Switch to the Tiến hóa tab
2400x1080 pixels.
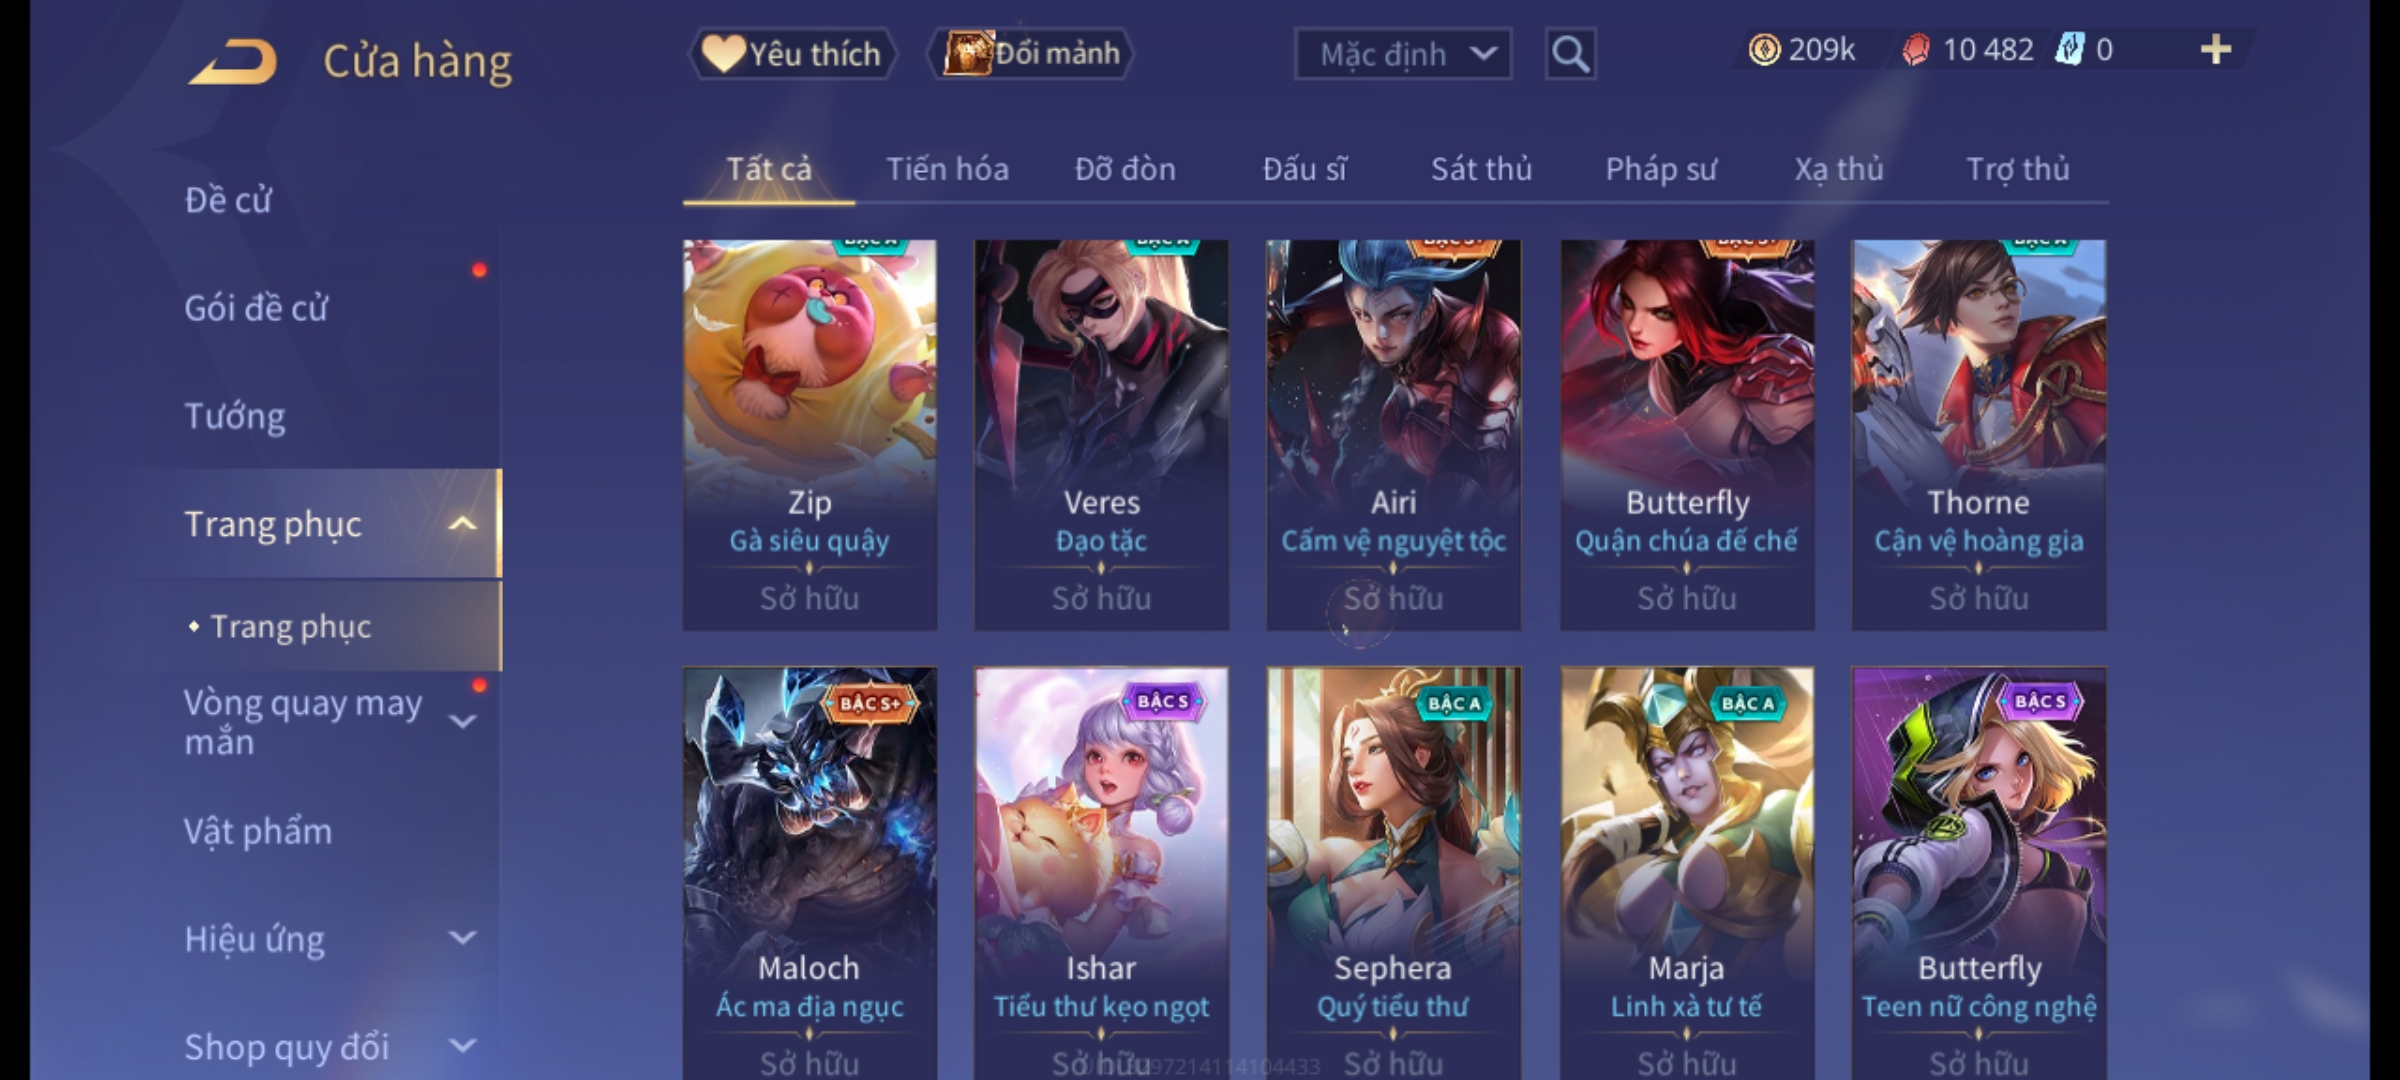click(947, 169)
